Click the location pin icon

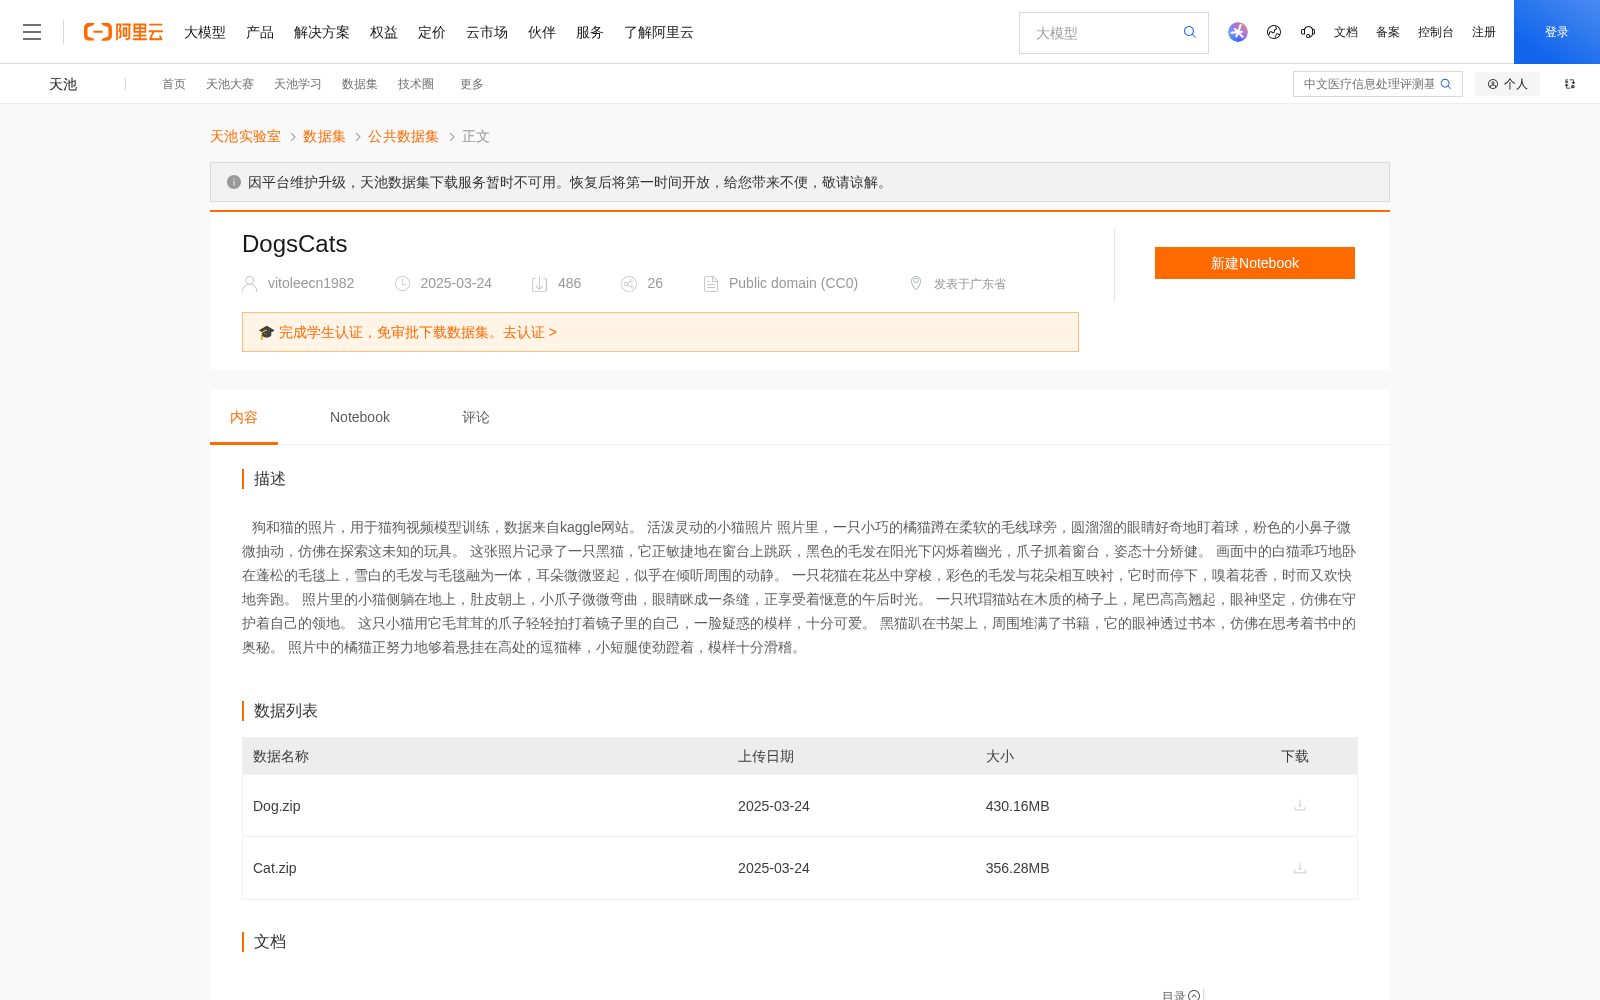click(x=916, y=284)
